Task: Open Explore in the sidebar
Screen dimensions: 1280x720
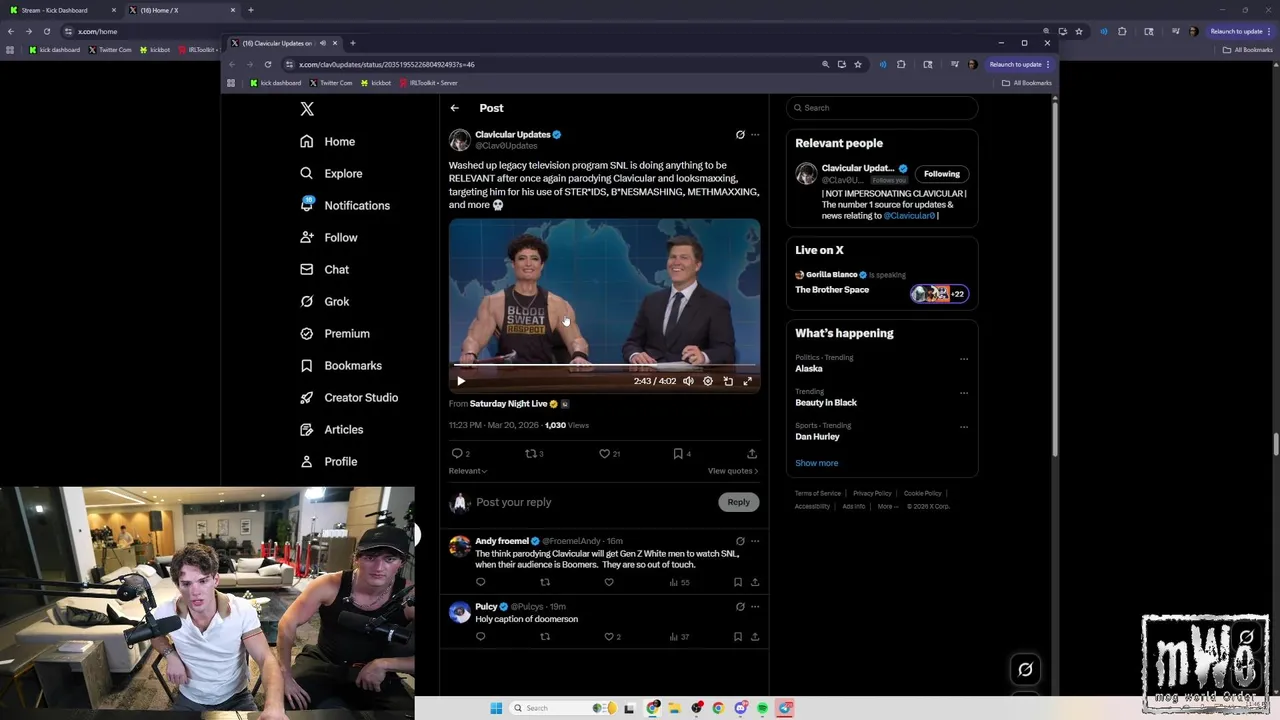Action: [331, 174]
